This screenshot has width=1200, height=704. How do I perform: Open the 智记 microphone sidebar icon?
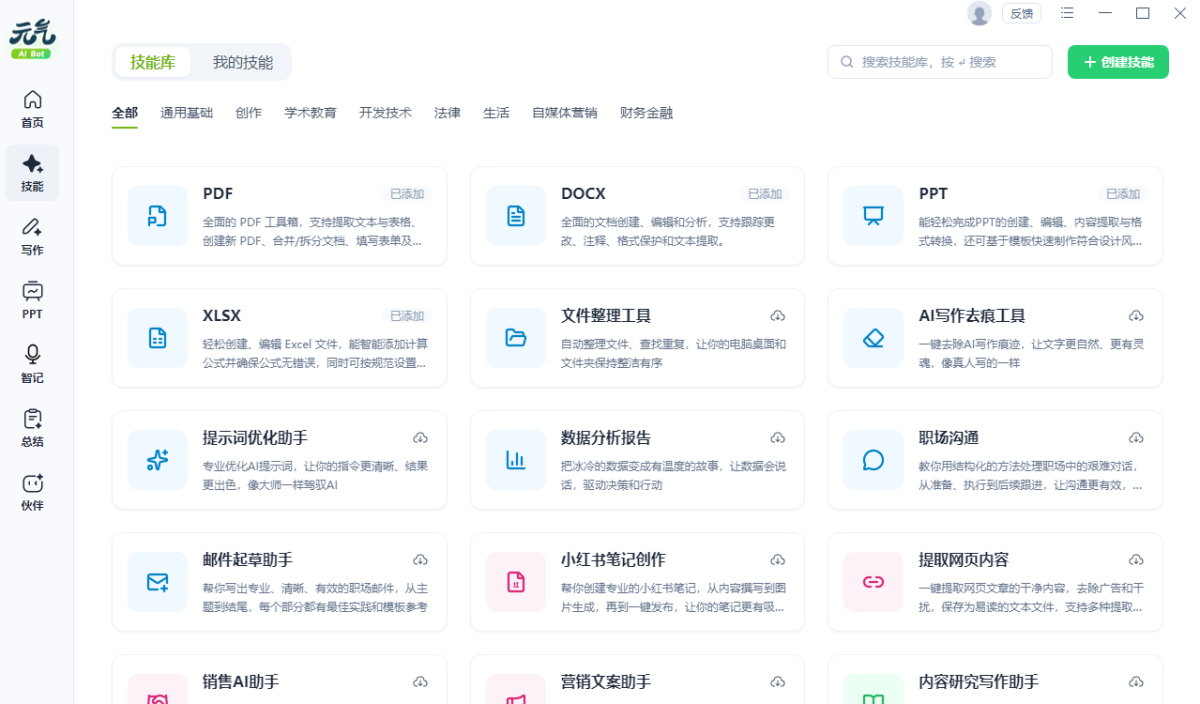click(32, 364)
